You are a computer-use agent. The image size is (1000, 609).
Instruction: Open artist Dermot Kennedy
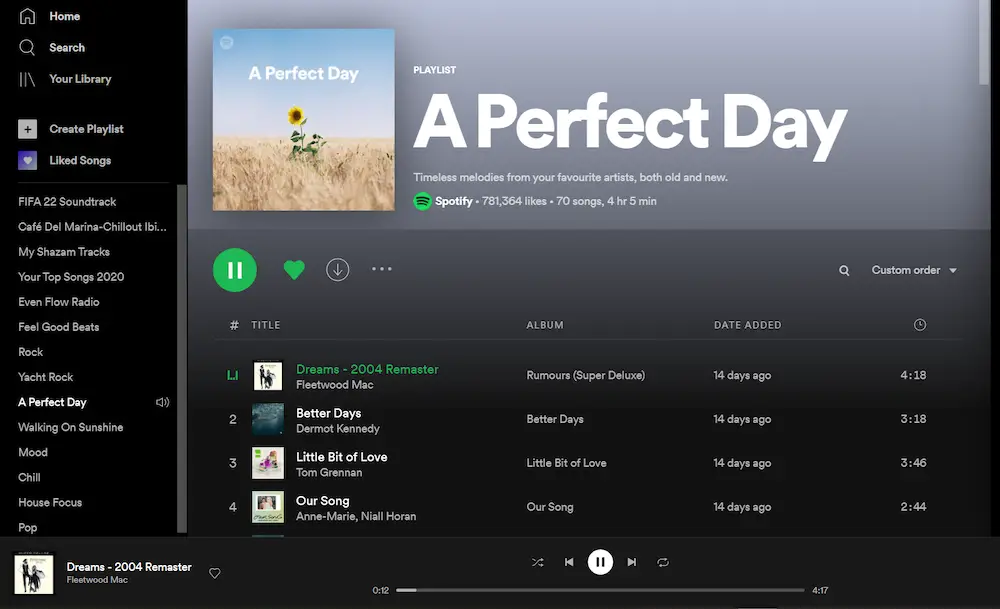click(x=338, y=429)
